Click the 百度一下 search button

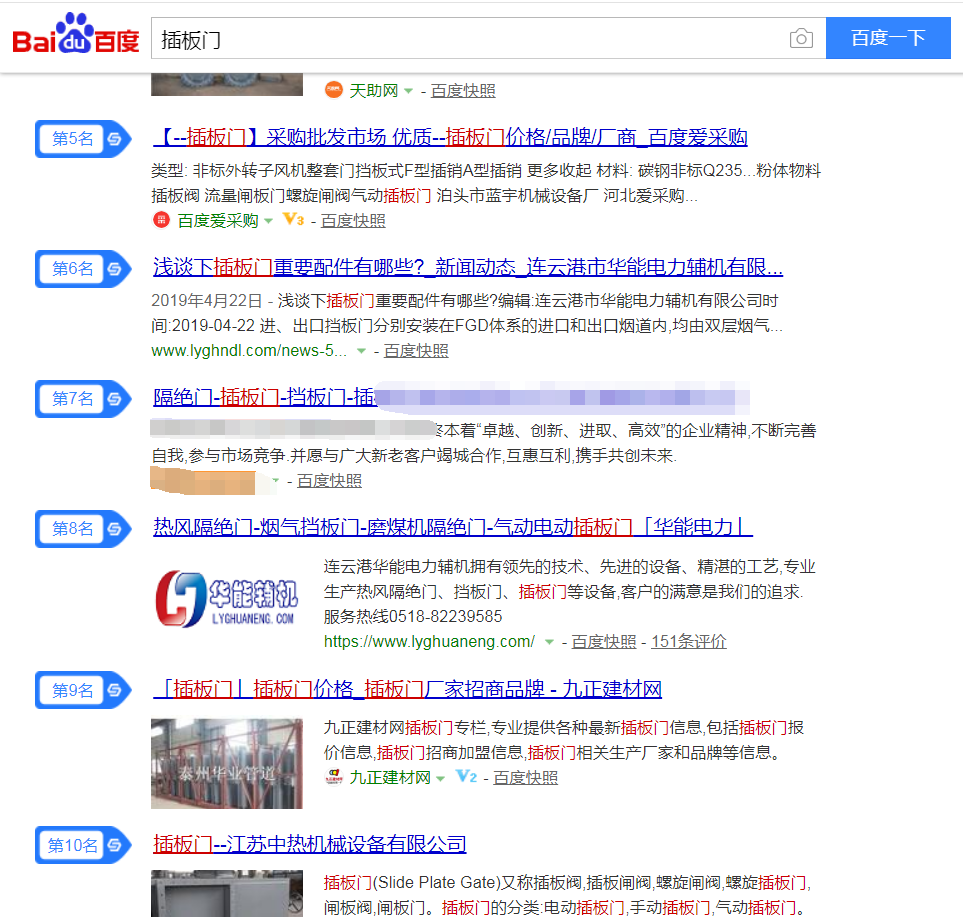pos(888,38)
